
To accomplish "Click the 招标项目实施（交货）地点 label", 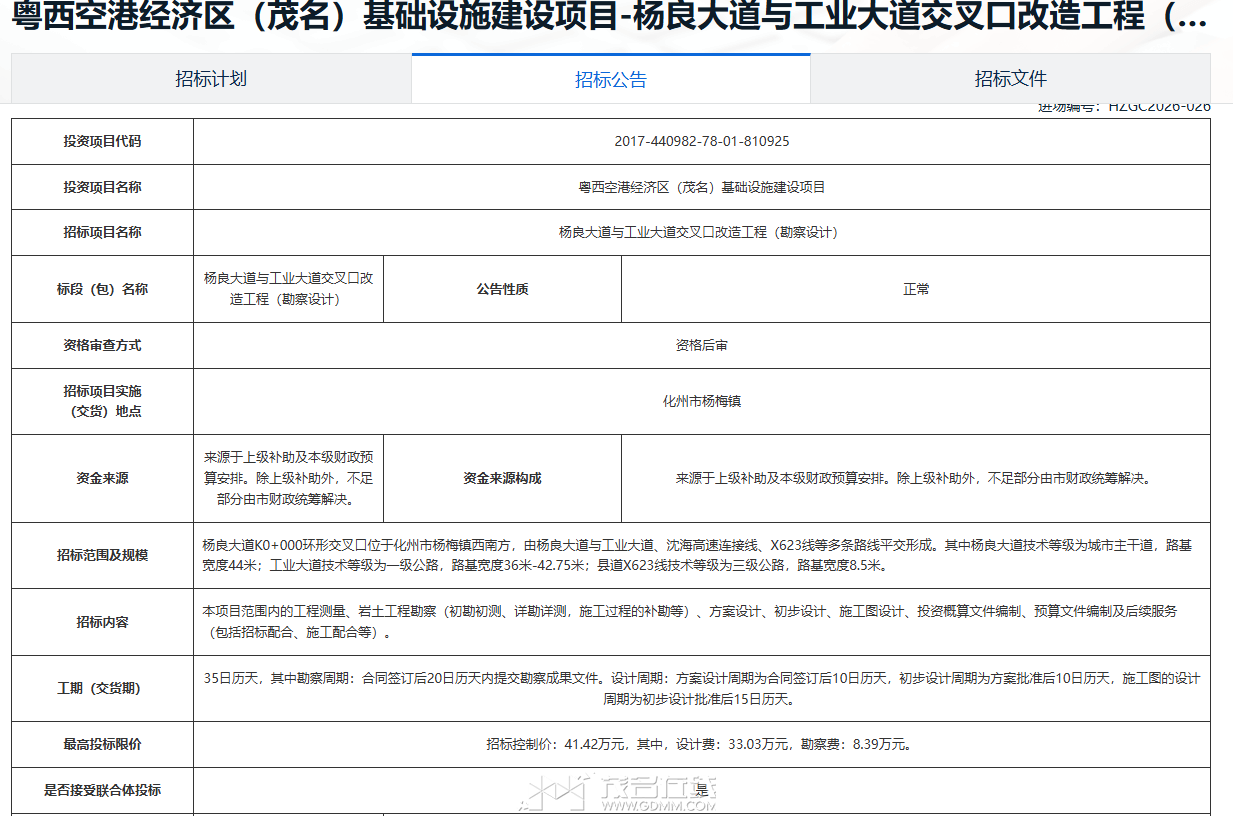I will [x=102, y=401].
